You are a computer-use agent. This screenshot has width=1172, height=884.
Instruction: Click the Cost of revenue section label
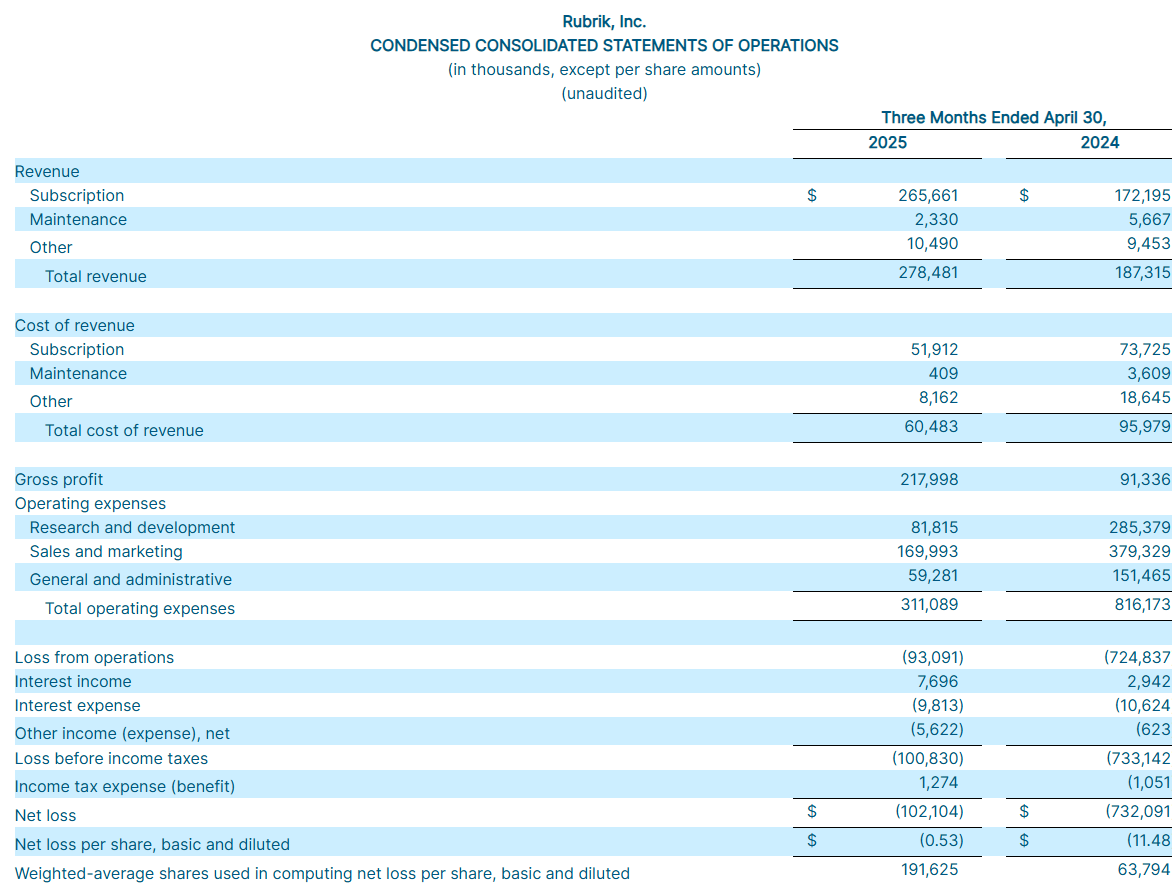tap(74, 326)
